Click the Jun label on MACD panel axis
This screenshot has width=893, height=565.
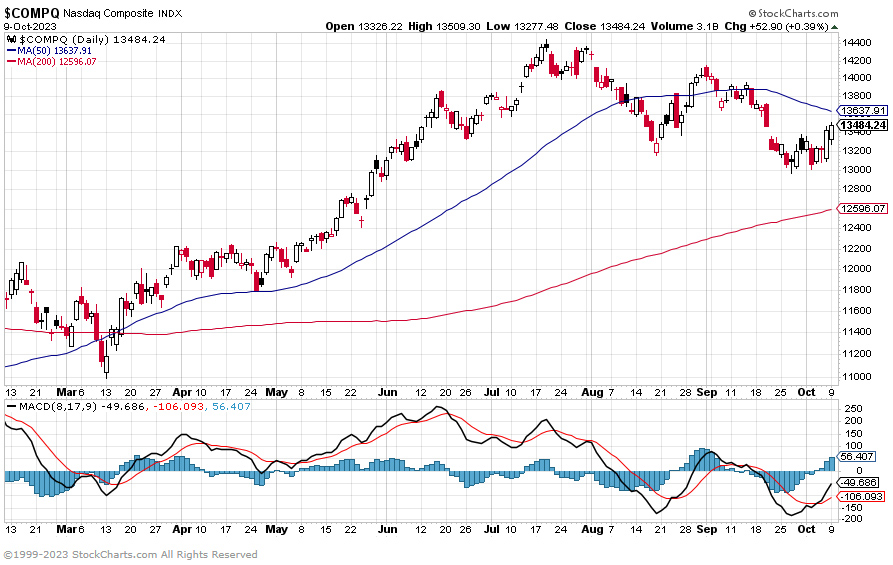point(387,529)
